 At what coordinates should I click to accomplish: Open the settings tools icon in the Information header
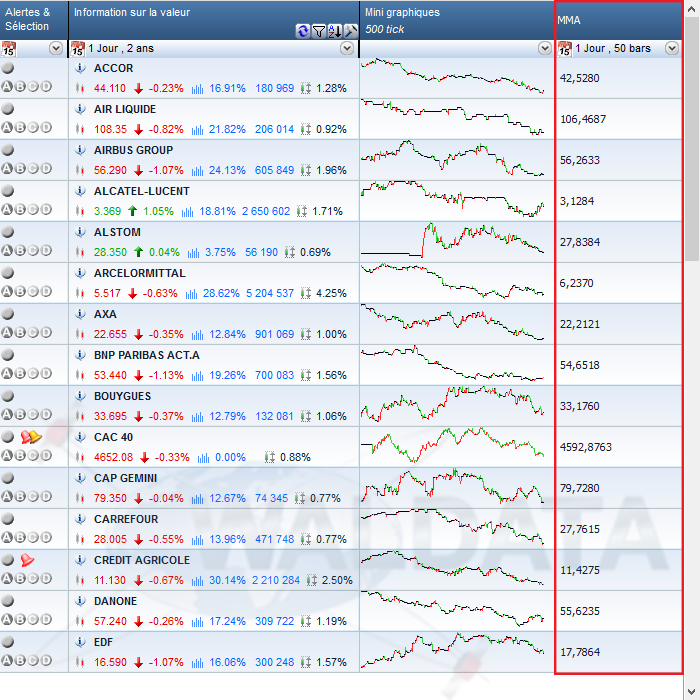351,31
